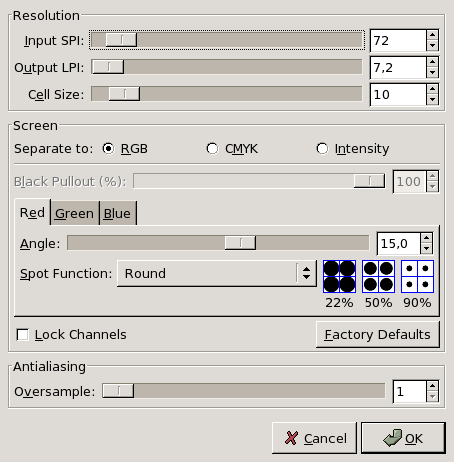Click the Factory Defaults button
Image resolution: width=454 pixels, height=462 pixels.
(x=378, y=335)
